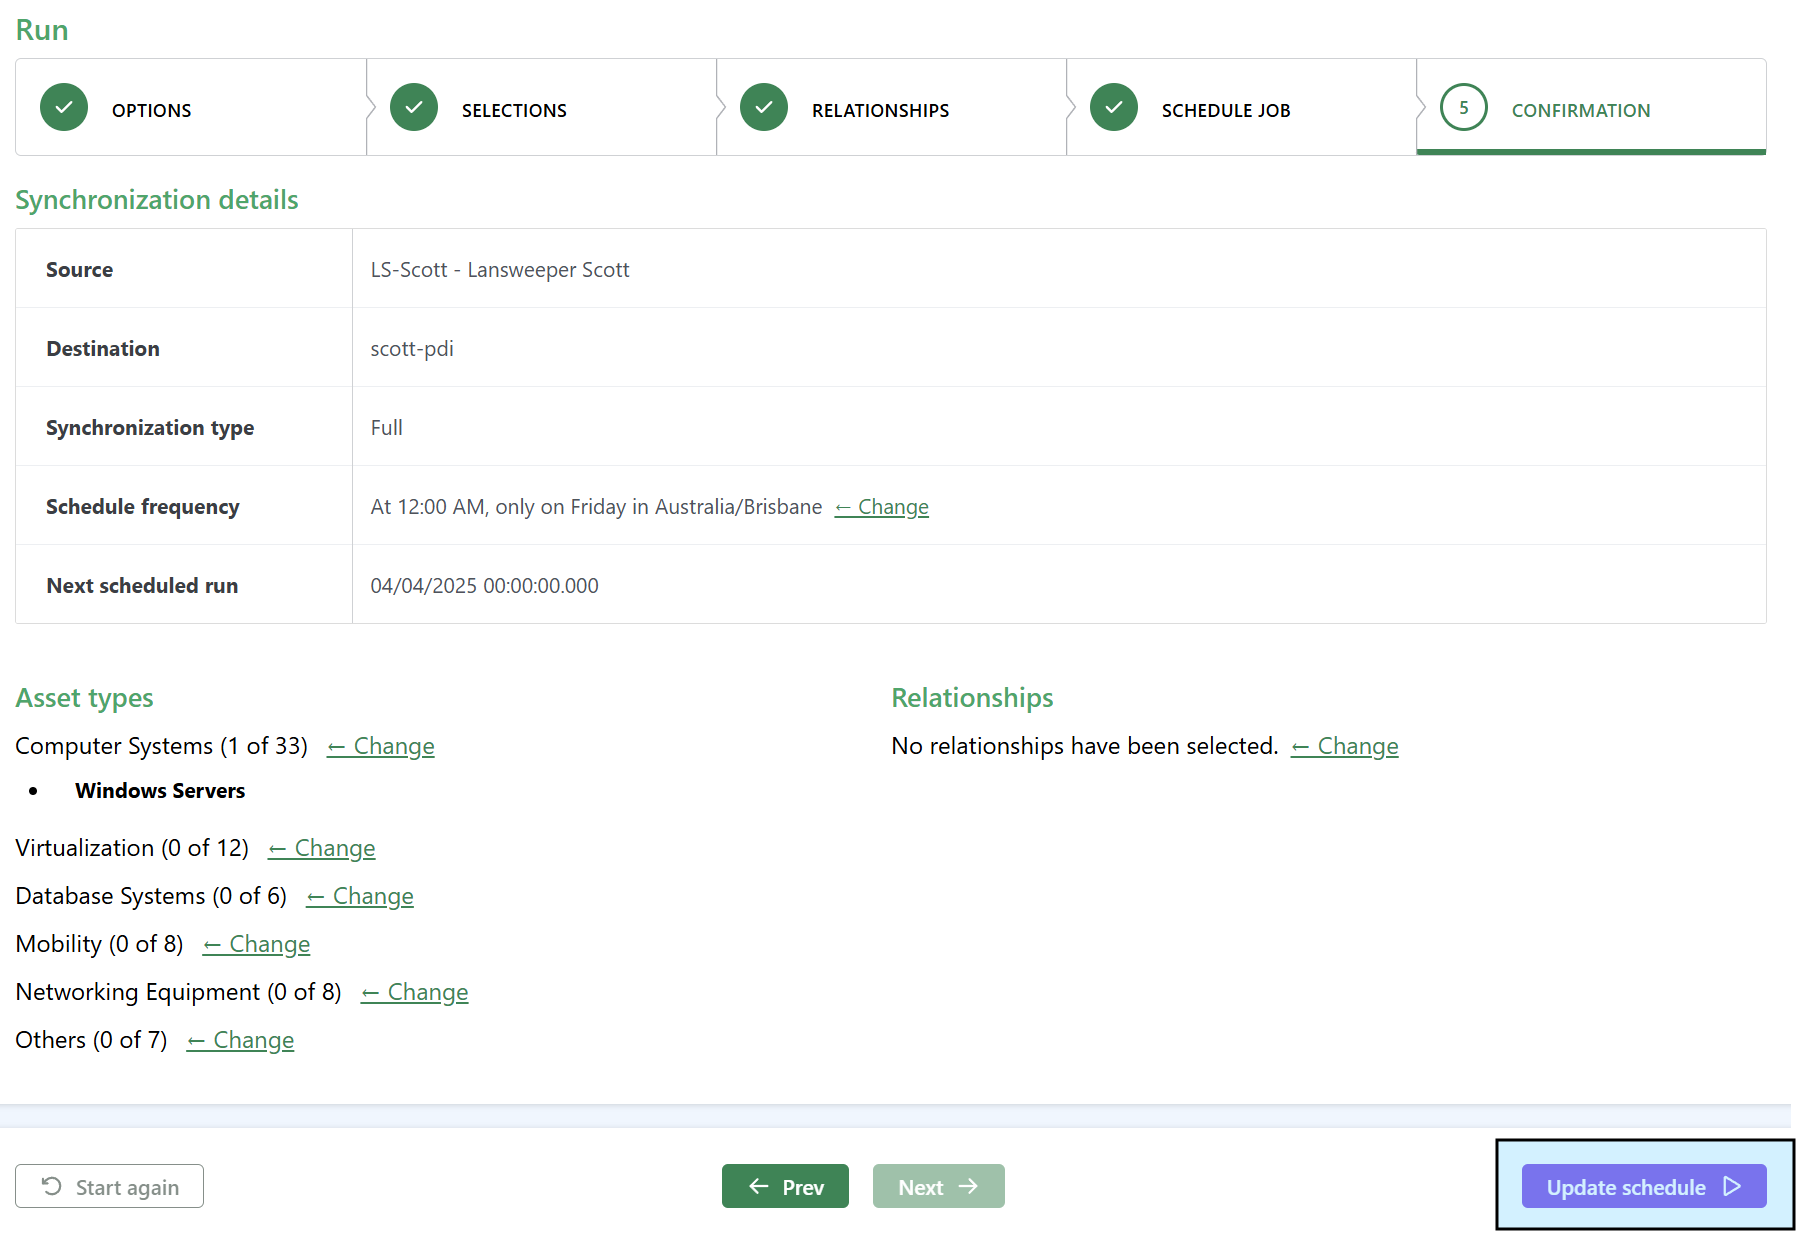Click the 'Asset types' heading
This screenshot has height=1234, width=1796.
click(x=85, y=698)
